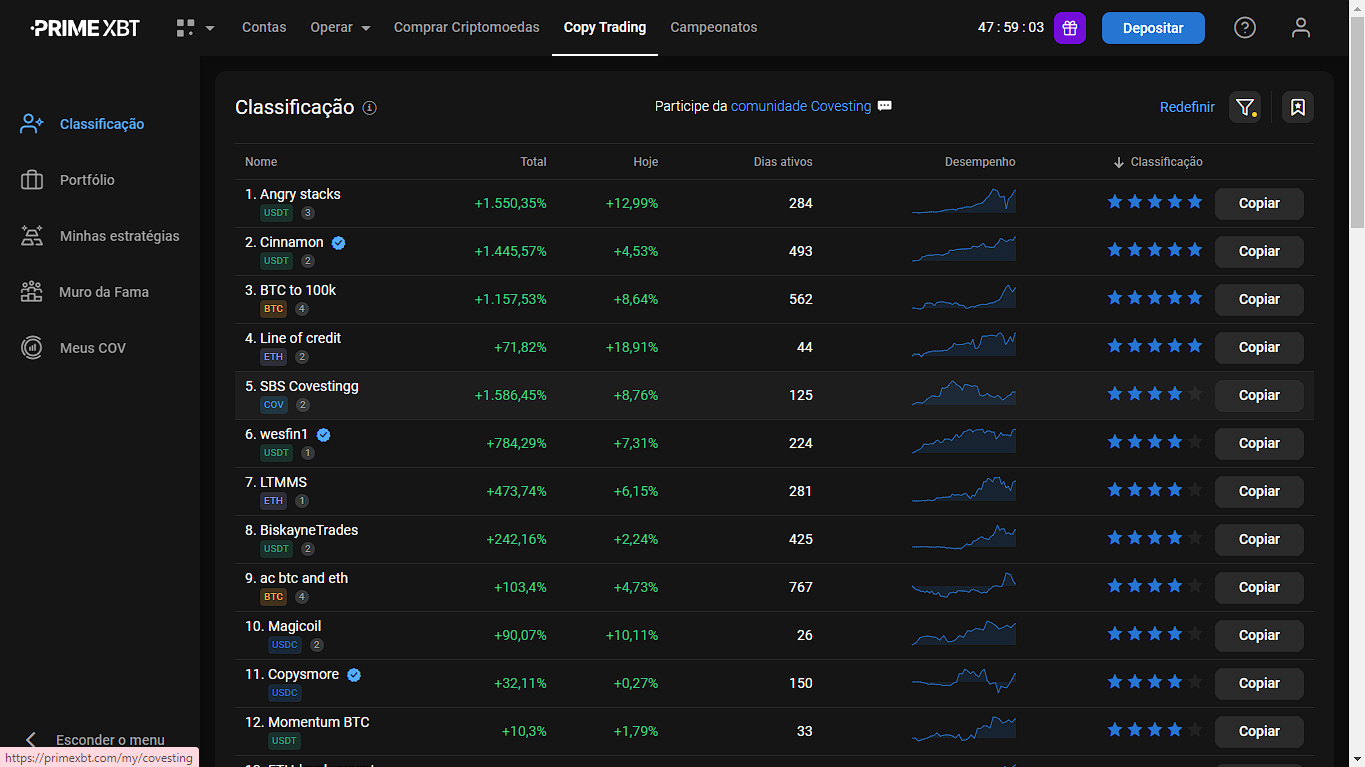Select Muro da Fama in the sidebar
The height and width of the screenshot is (767, 1365).
(x=104, y=291)
